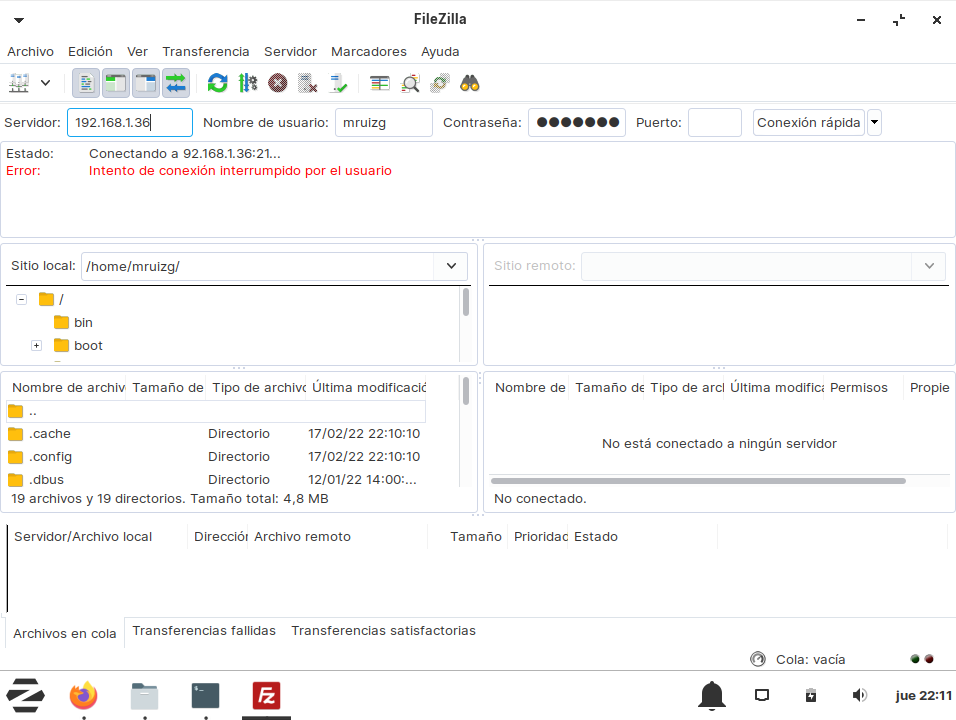
Task: Click the reconnect to last server icon
Action: coord(338,83)
